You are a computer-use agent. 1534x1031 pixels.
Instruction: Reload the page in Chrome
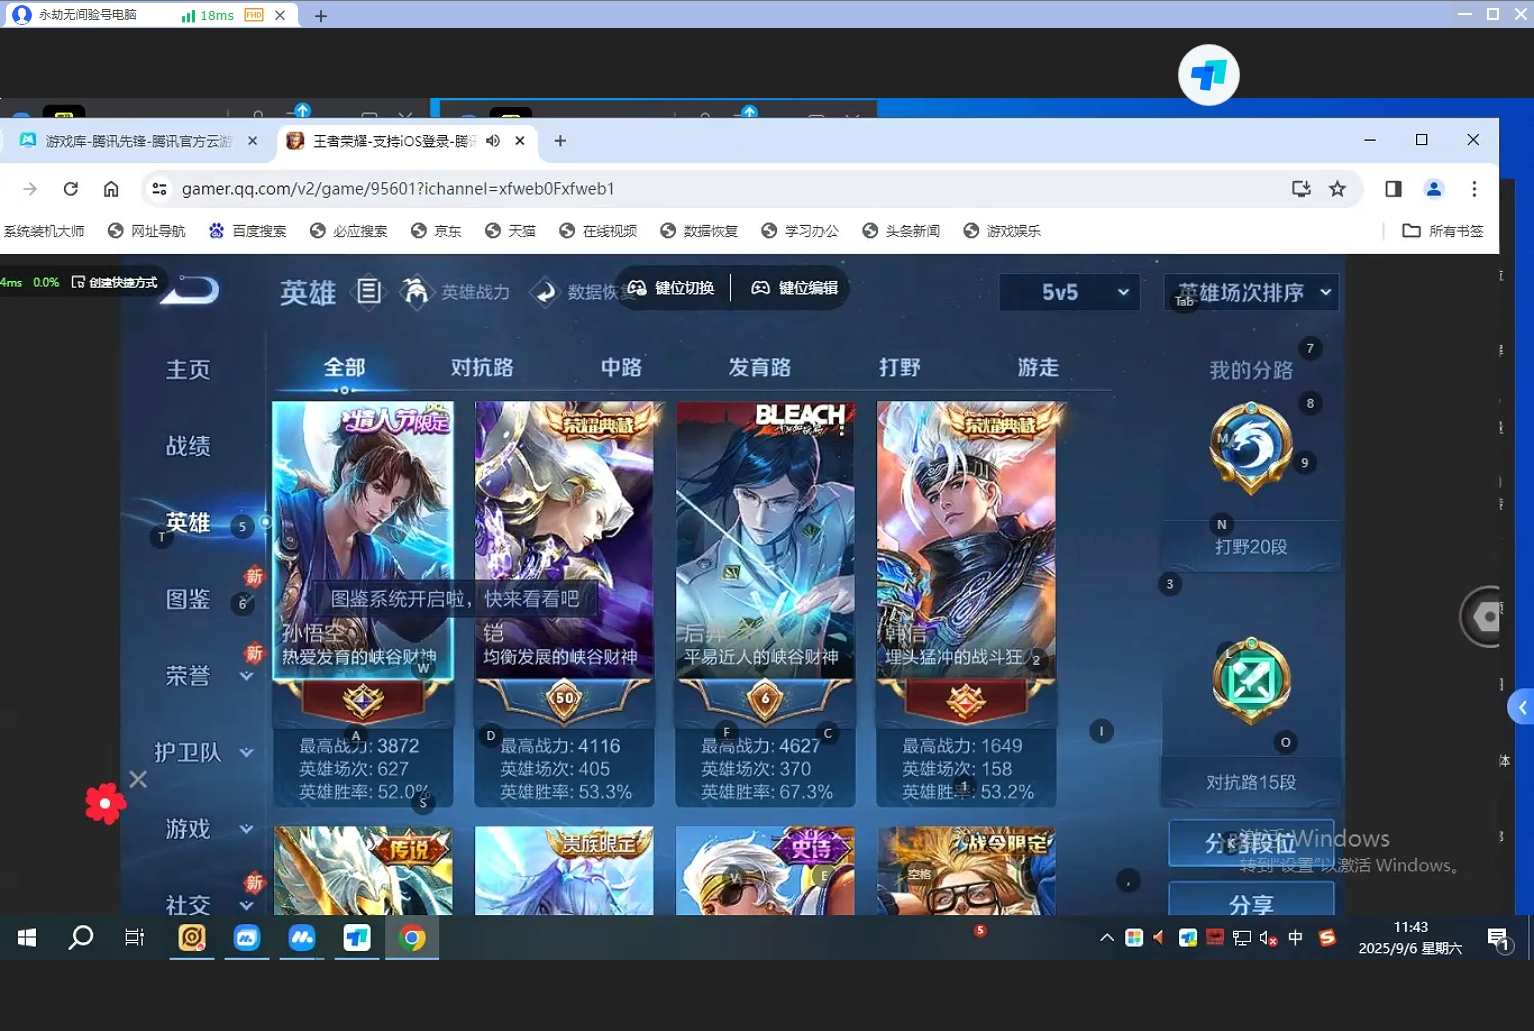tap(70, 189)
